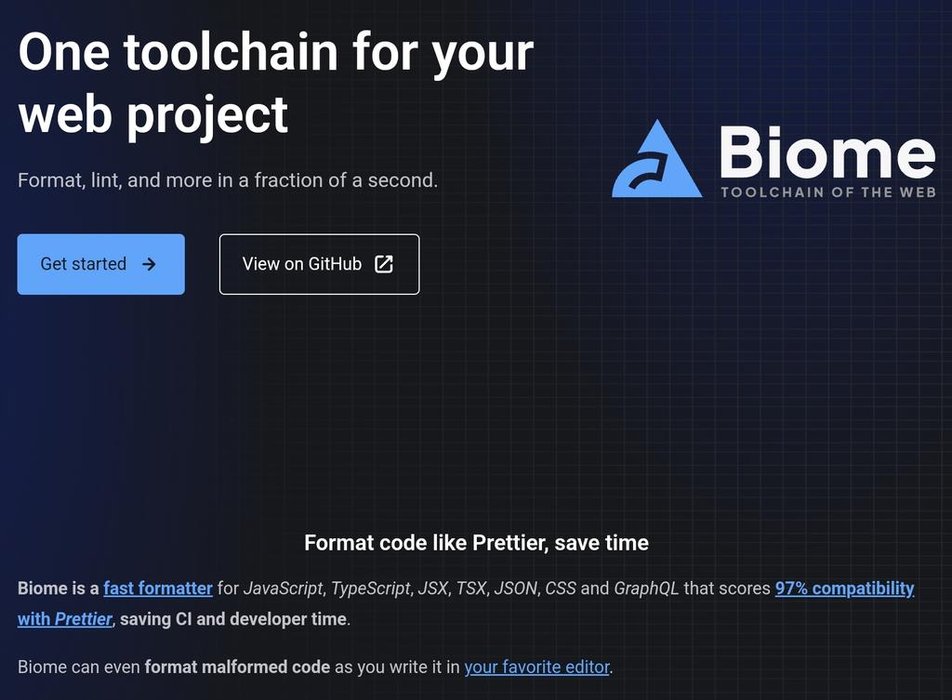Open the View on GitHub button

point(319,264)
